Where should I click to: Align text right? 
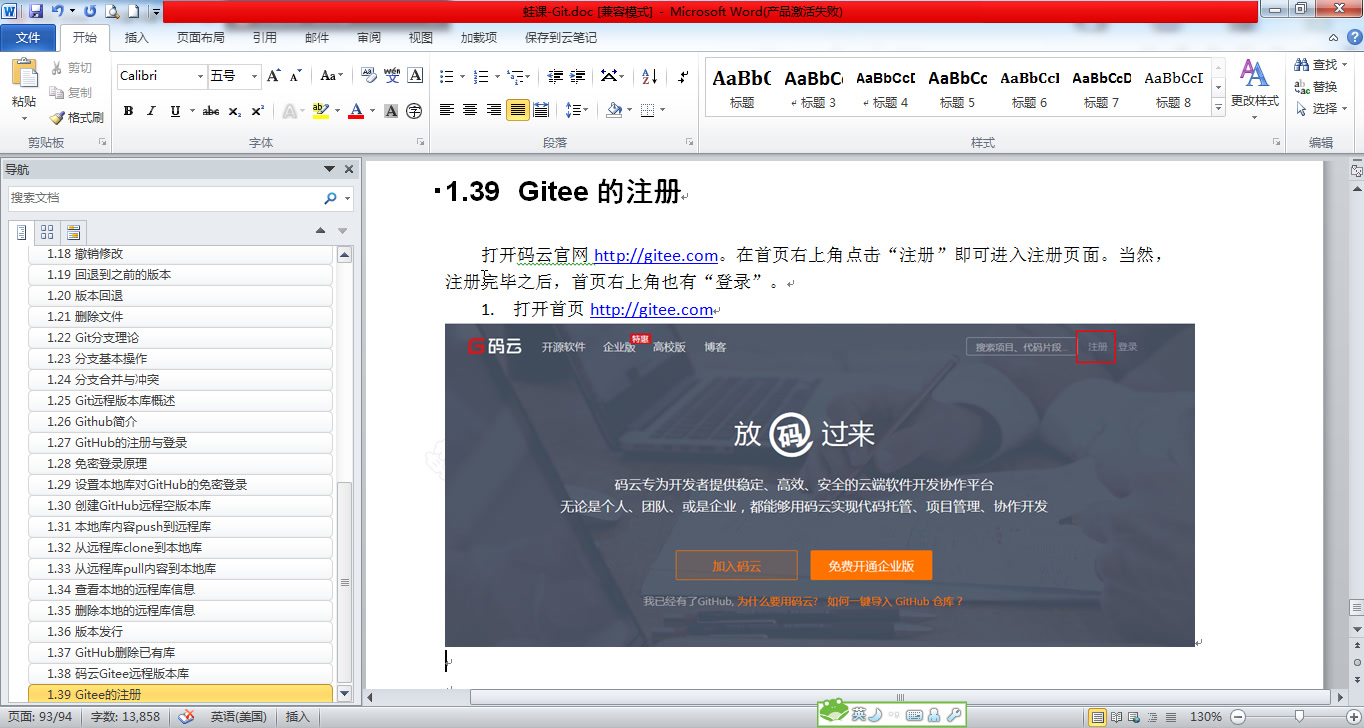point(494,110)
